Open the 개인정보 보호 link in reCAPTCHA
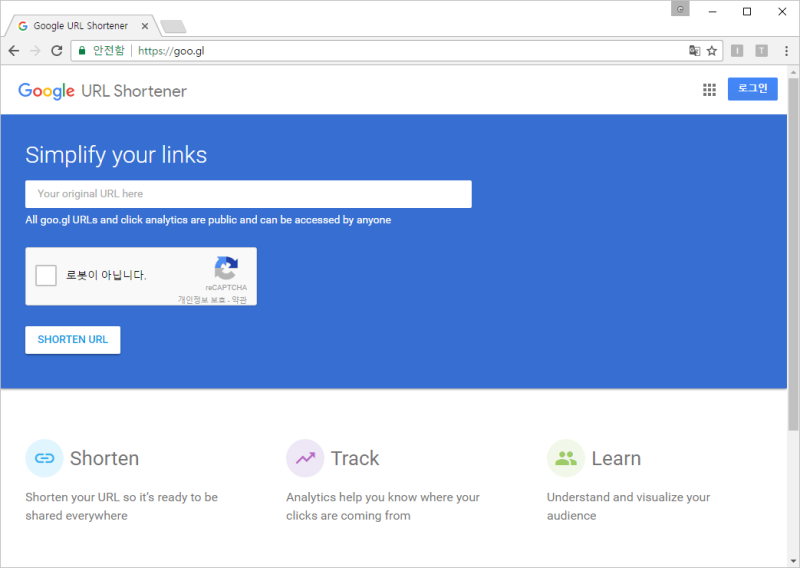 pyautogui.click(x=202, y=300)
